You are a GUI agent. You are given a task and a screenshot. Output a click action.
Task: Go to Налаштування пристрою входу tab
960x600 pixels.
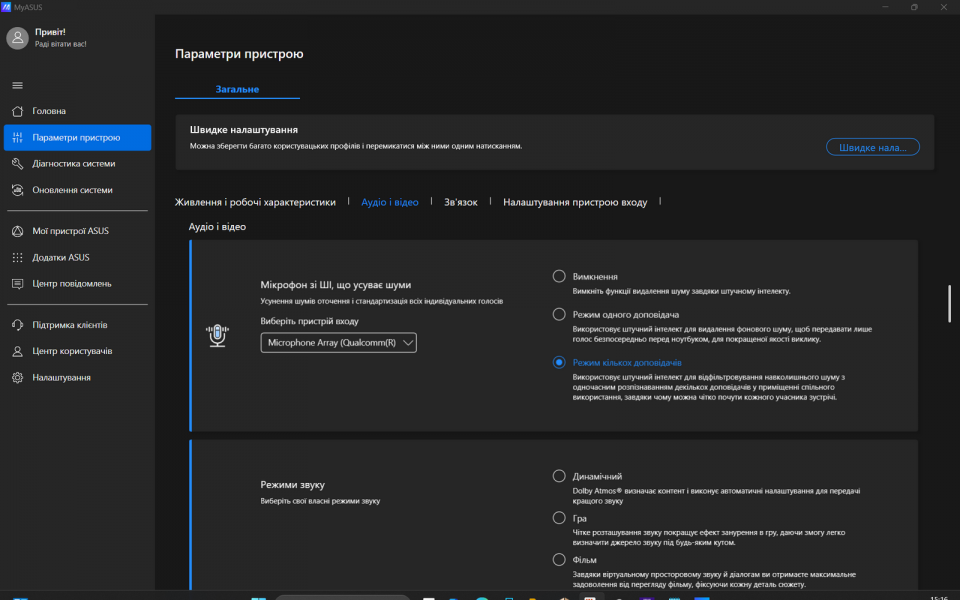tap(575, 202)
